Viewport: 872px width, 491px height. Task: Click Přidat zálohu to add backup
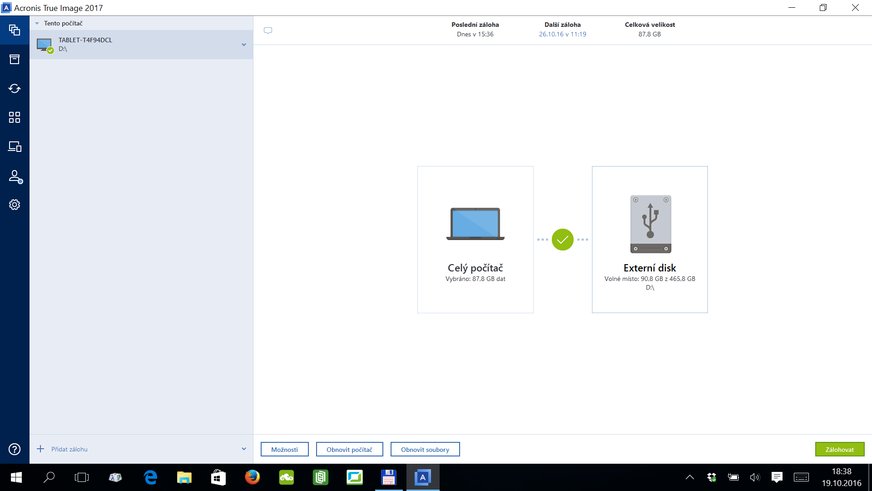click(x=66, y=449)
